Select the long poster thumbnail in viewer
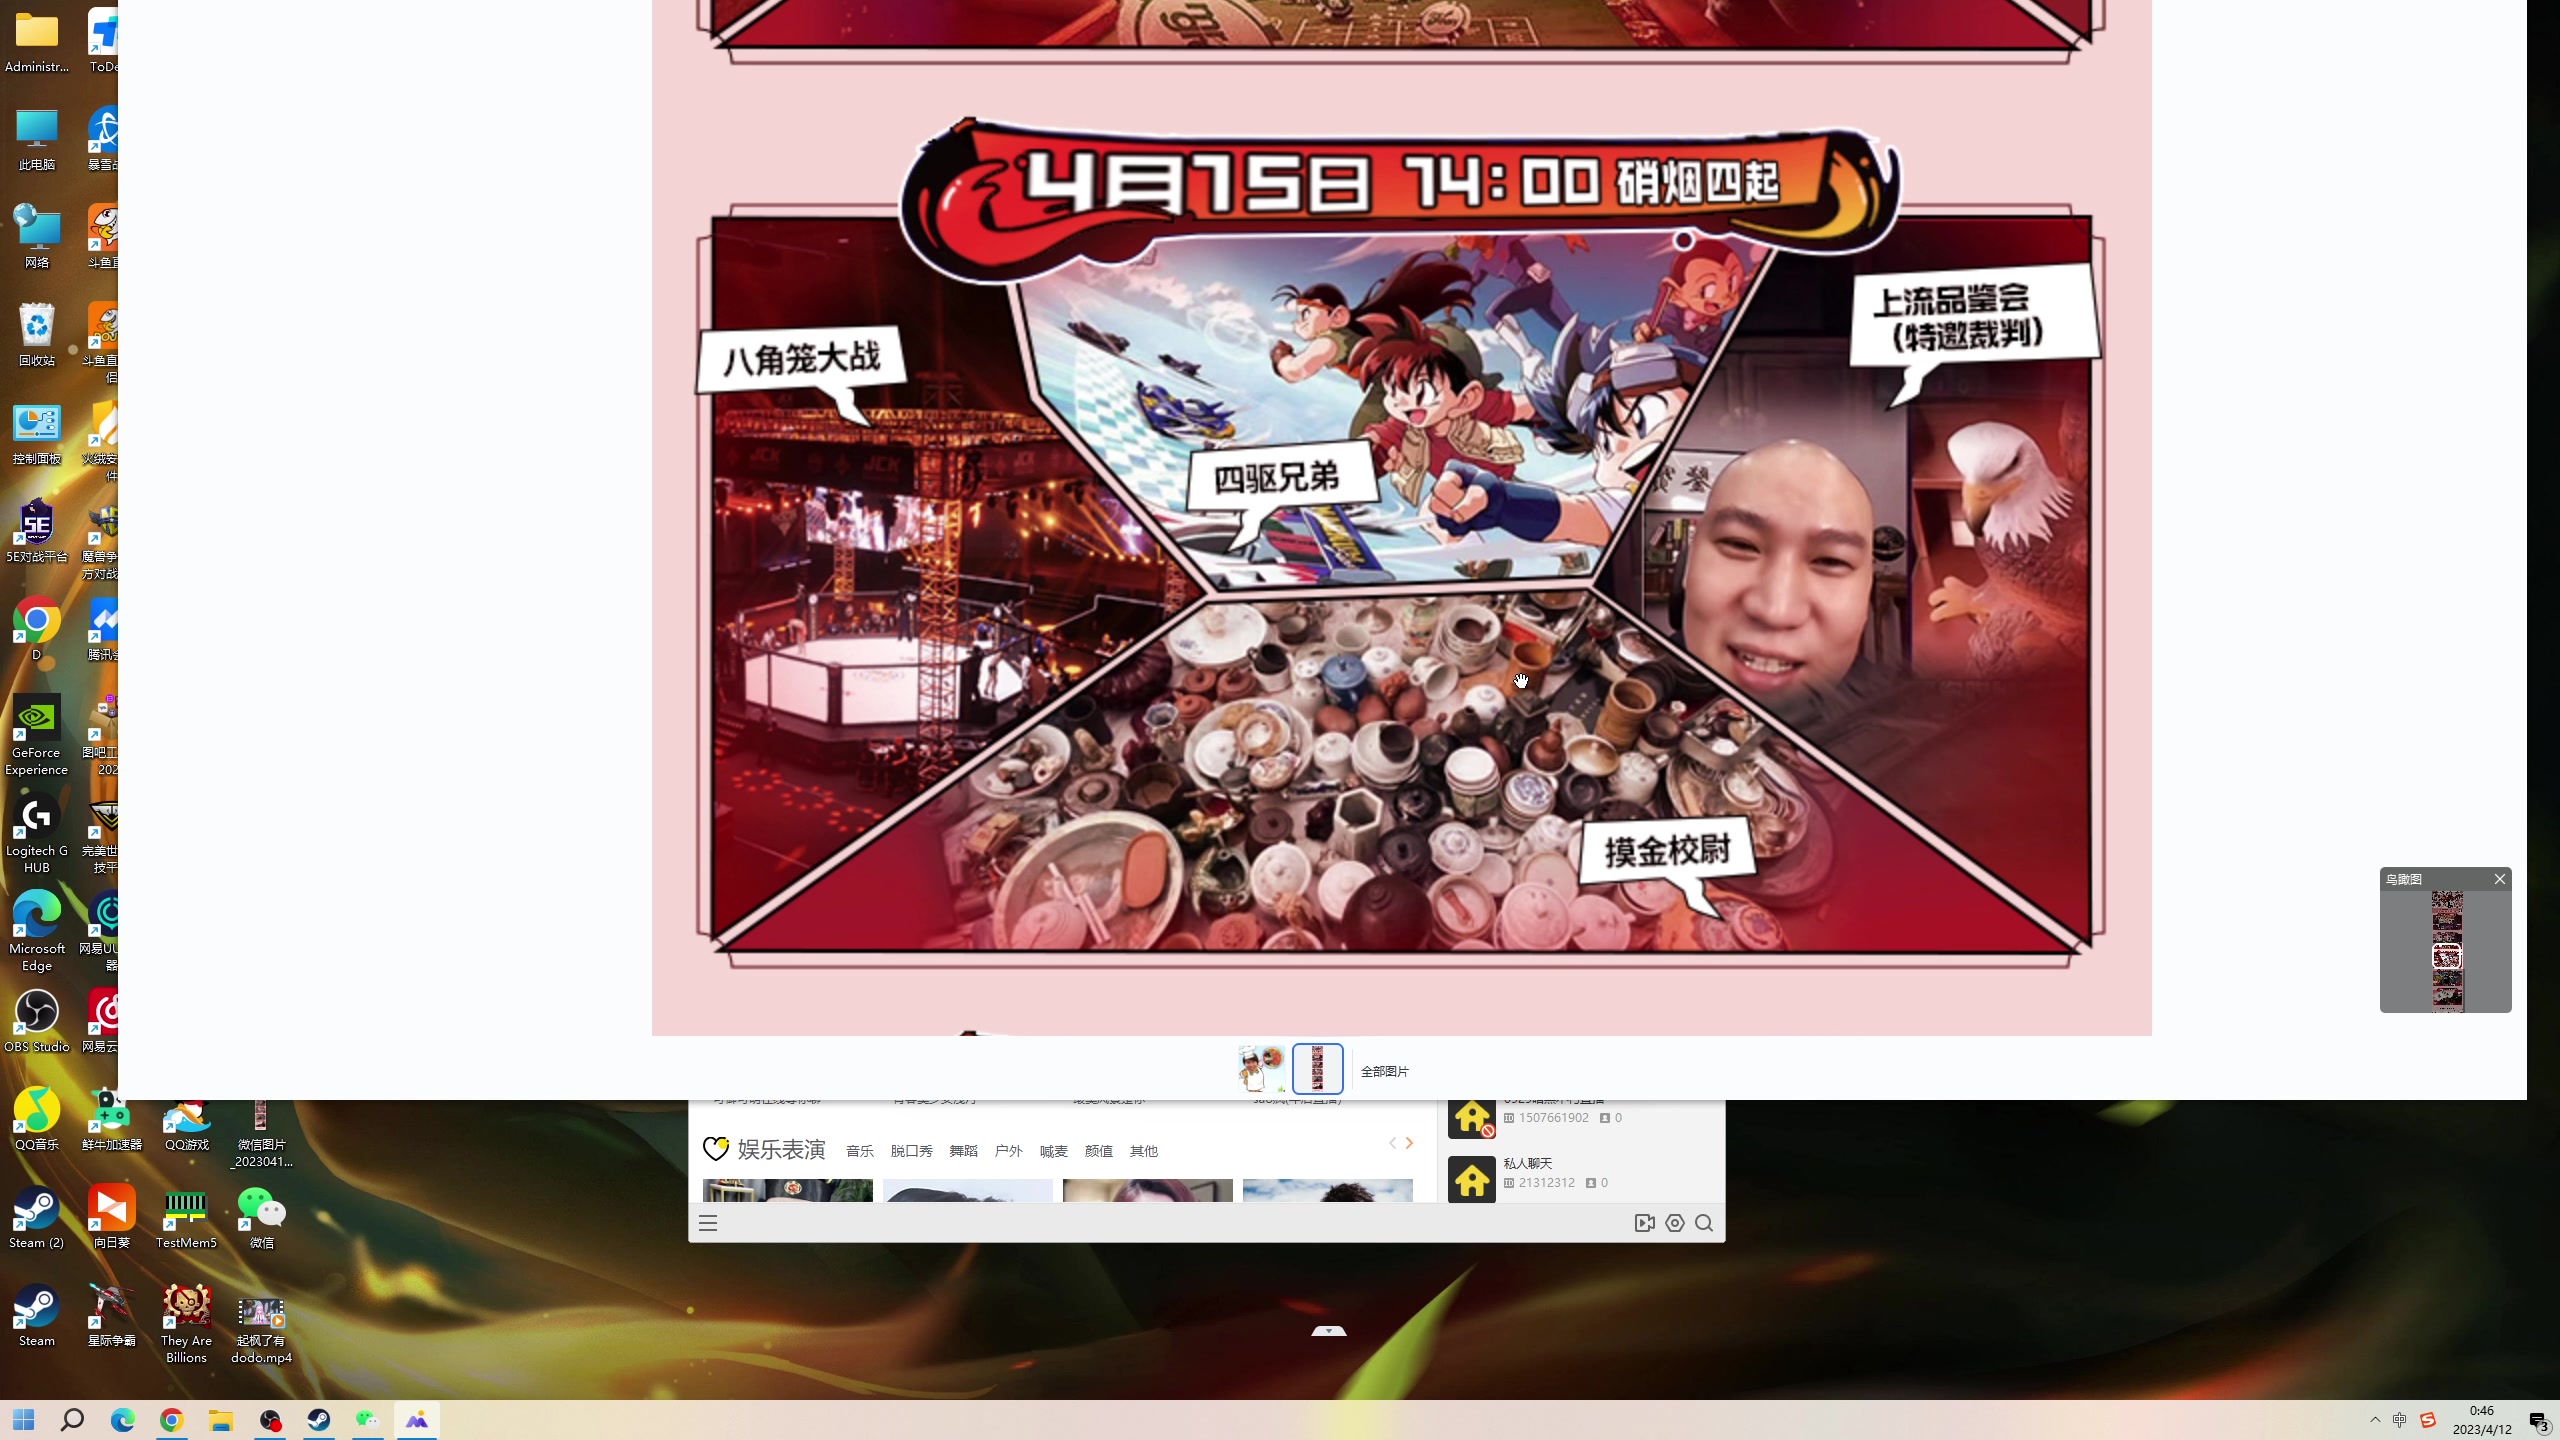 [x=1317, y=1069]
